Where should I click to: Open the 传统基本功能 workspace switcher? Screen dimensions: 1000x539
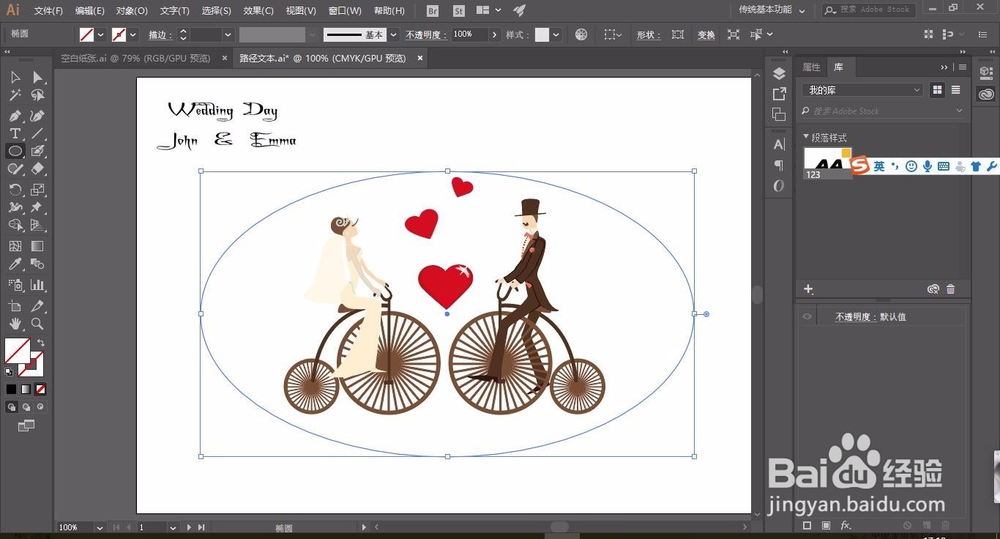[771, 10]
